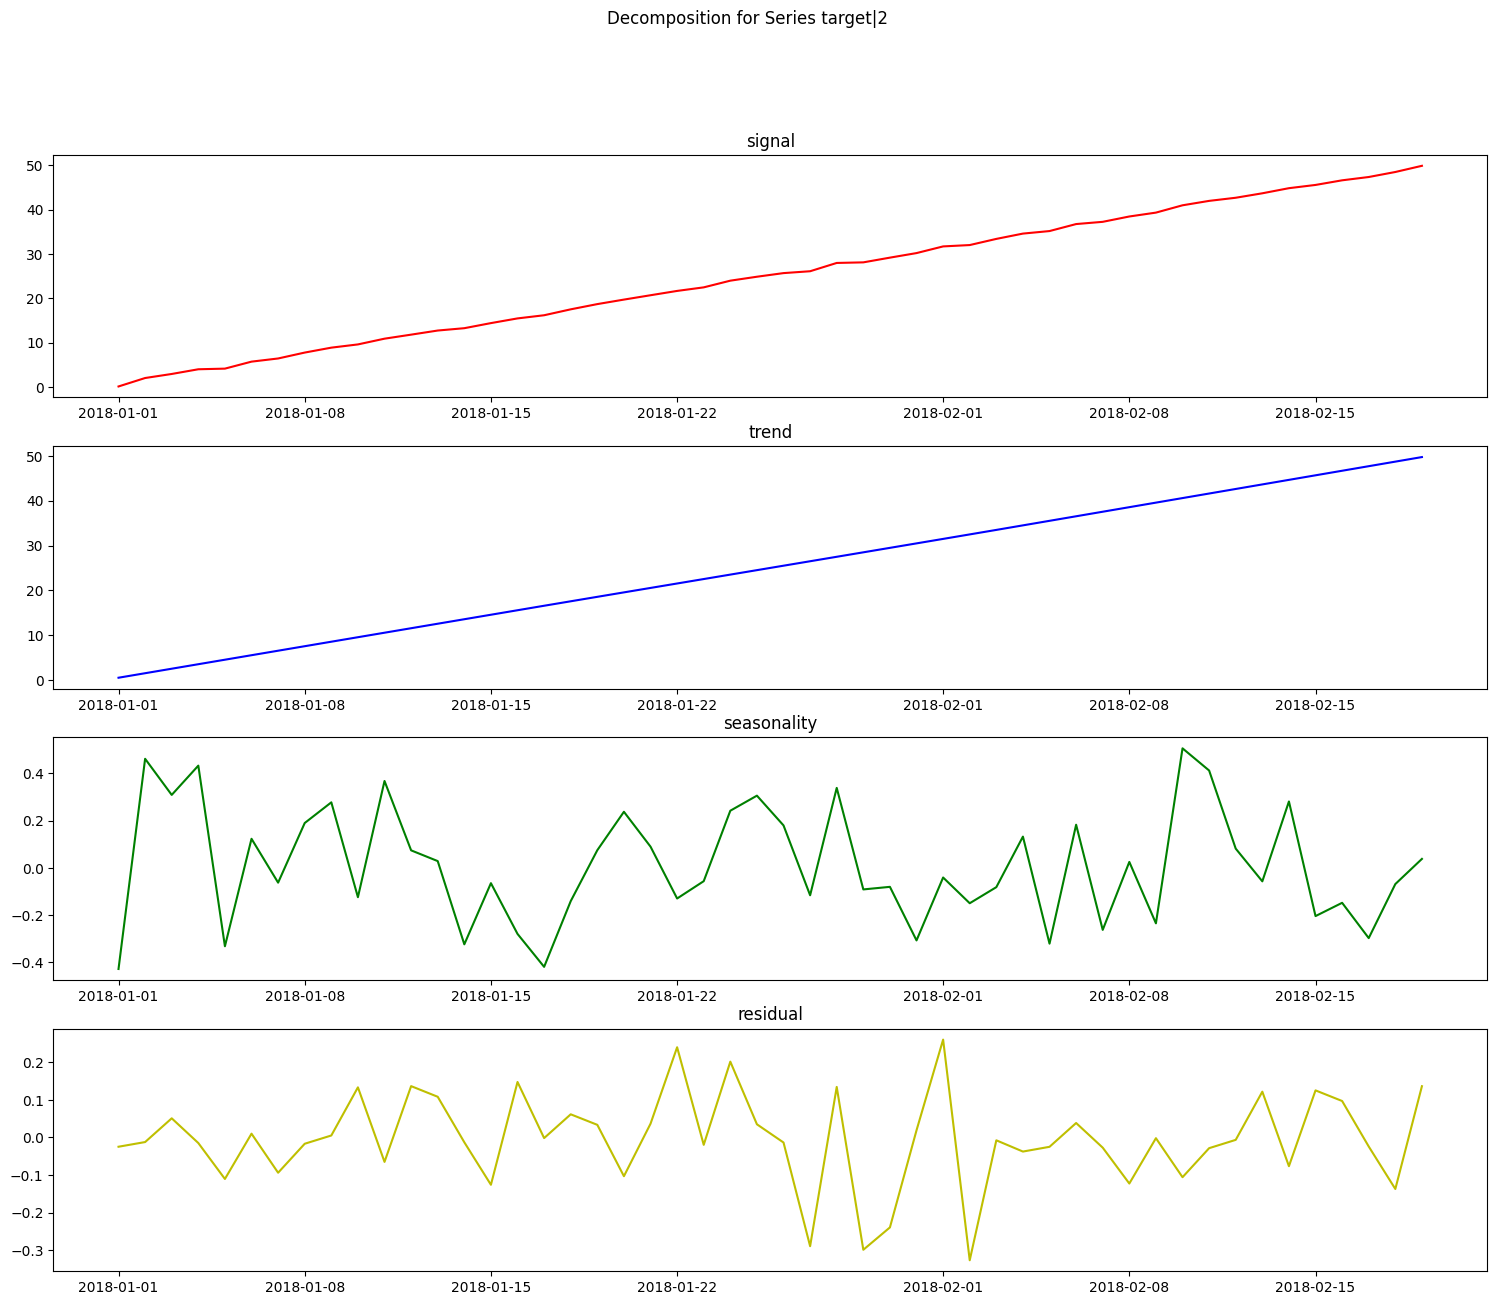1497x1305 pixels.
Task: Select the "0" y-tick on trend plot
Action: click(38, 680)
